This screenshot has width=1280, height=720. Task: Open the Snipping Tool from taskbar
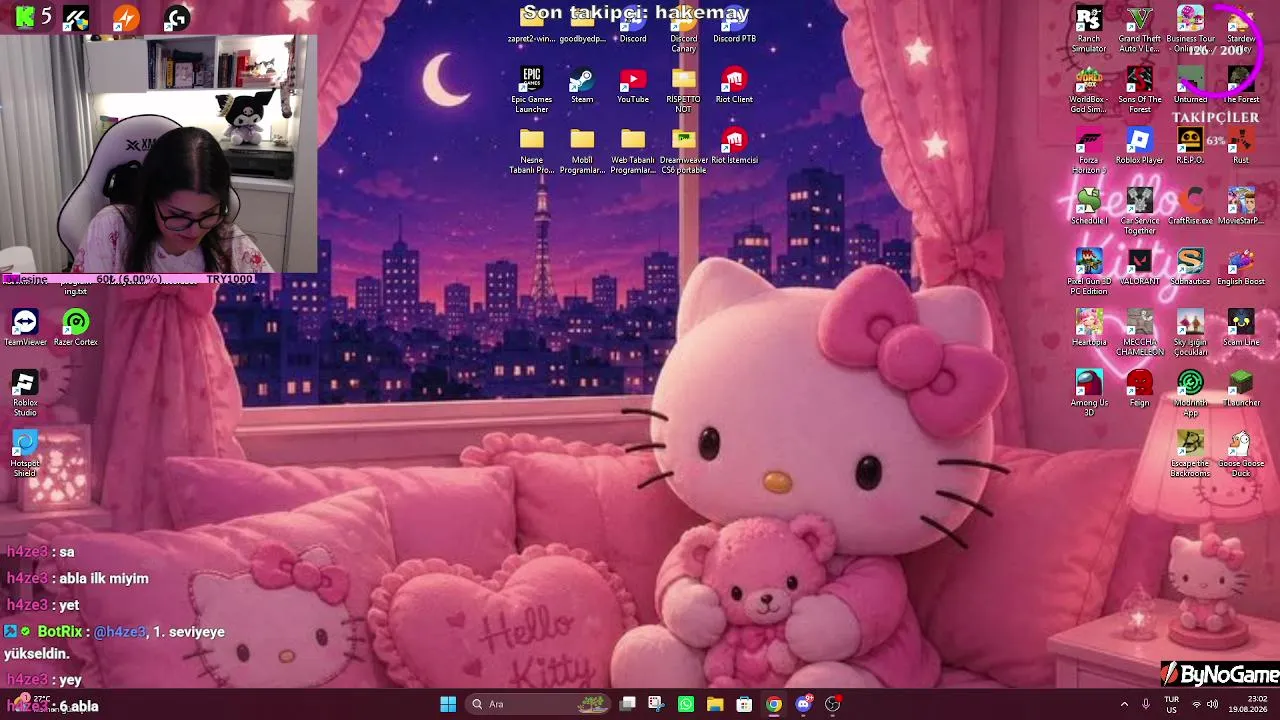655,704
